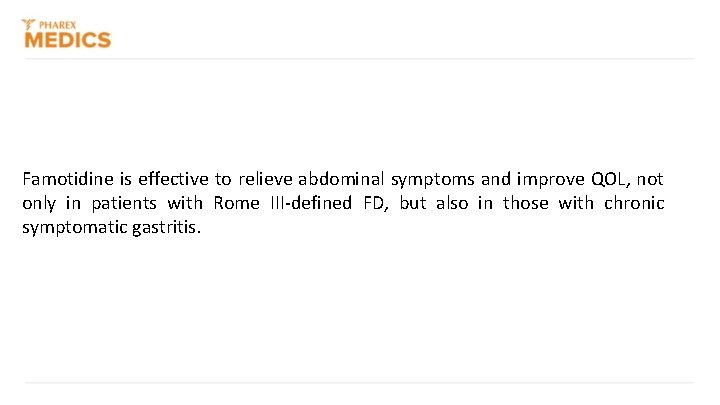
Task: Click the abbreviation FD
Action: pos(373,202)
